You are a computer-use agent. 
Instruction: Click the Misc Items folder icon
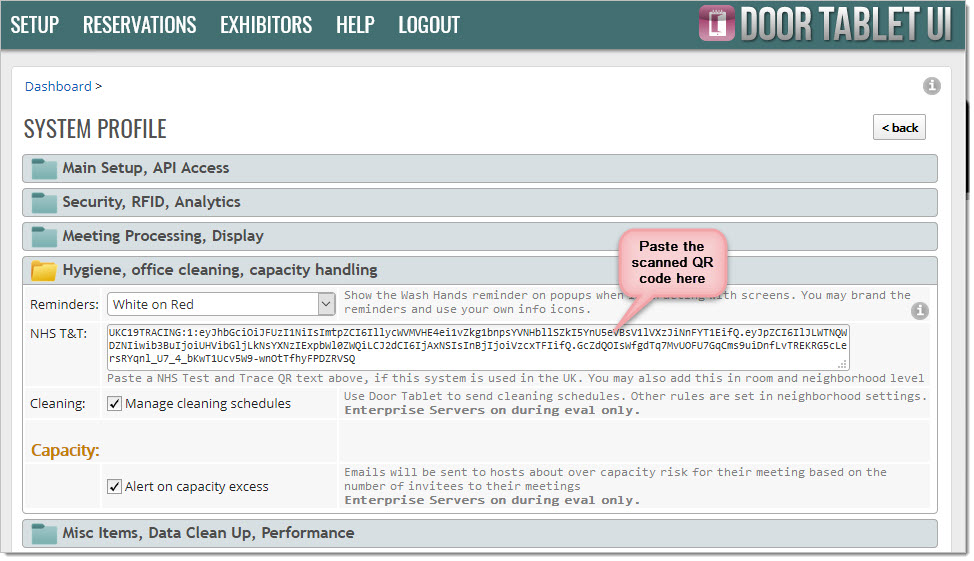pyautogui.click(x=44, y=534)
